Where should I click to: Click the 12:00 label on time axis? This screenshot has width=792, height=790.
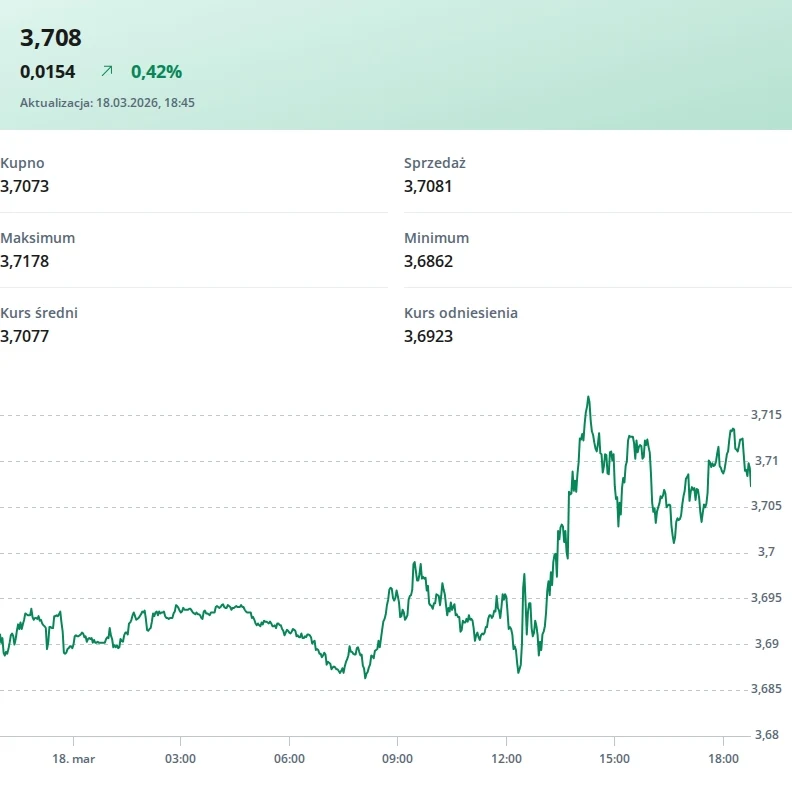click(x=507, y=759)
